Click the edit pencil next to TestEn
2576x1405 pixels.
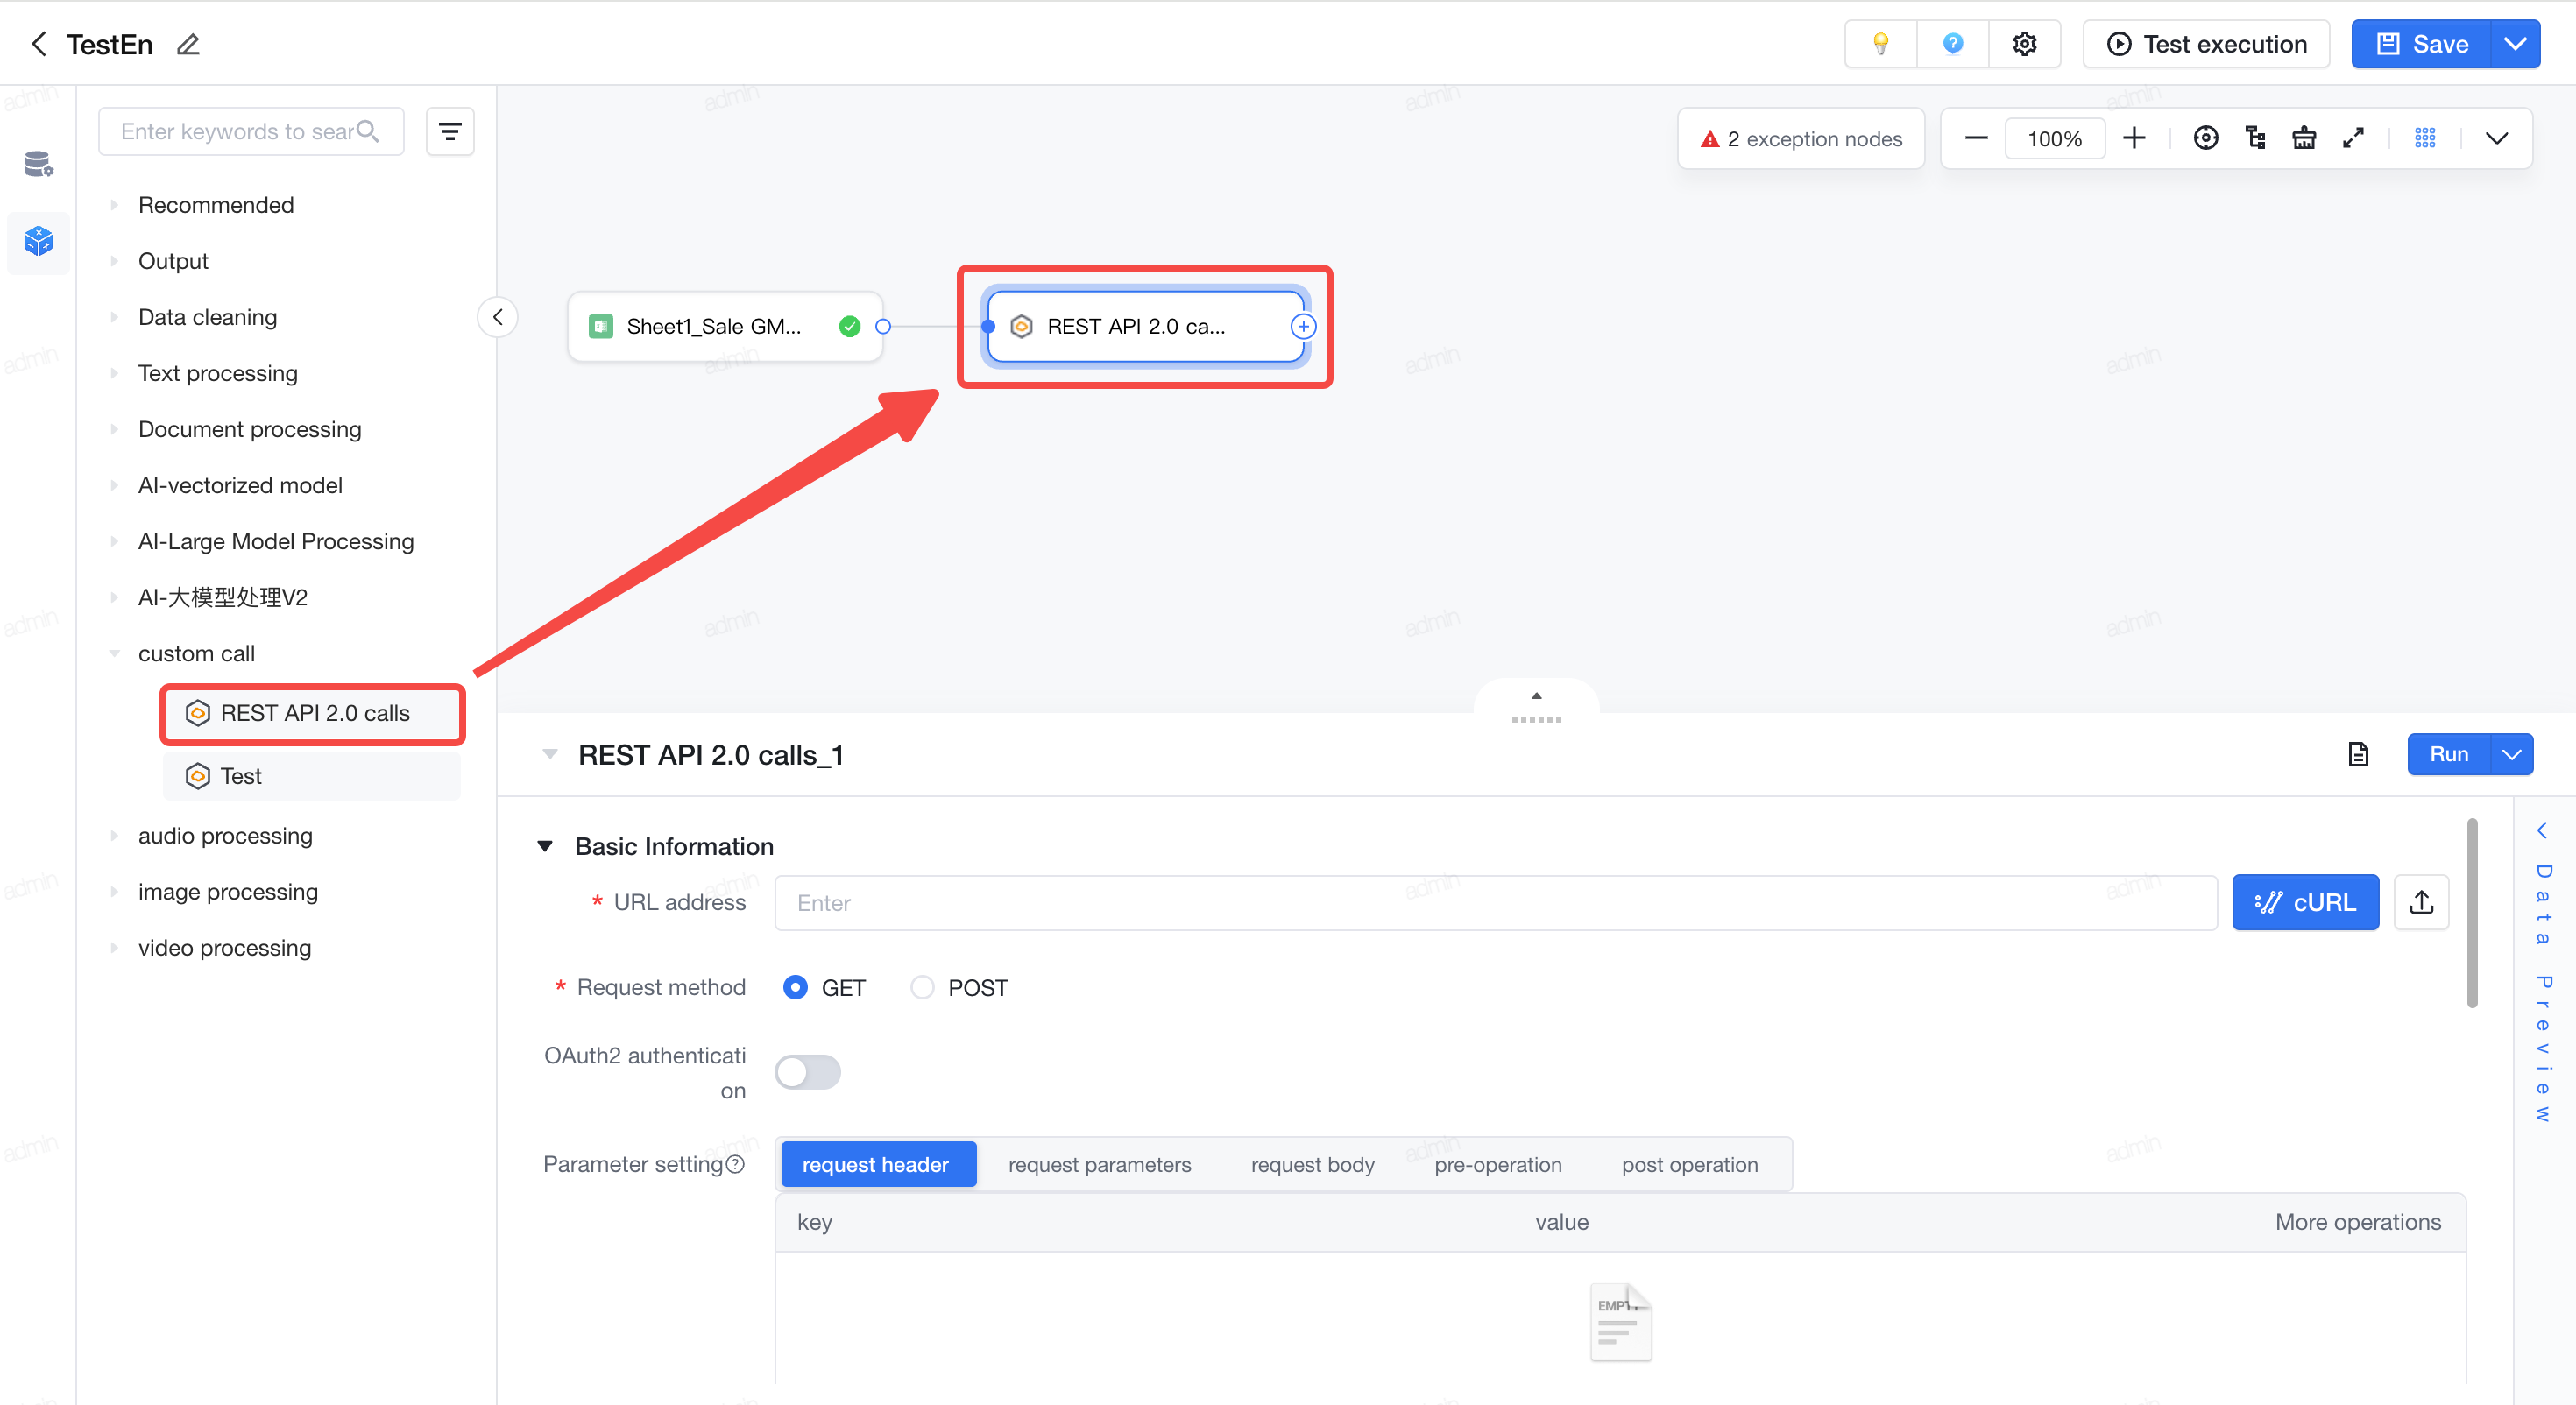click(x=188, y=44)
